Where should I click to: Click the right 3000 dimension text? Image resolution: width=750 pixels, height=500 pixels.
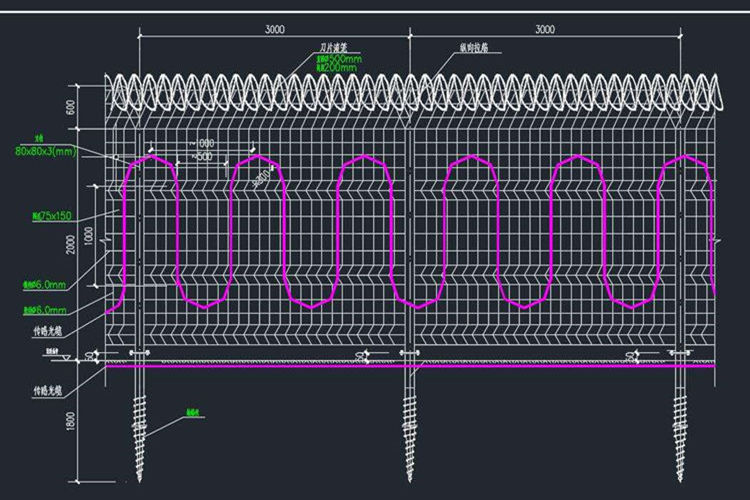point(544,30)
